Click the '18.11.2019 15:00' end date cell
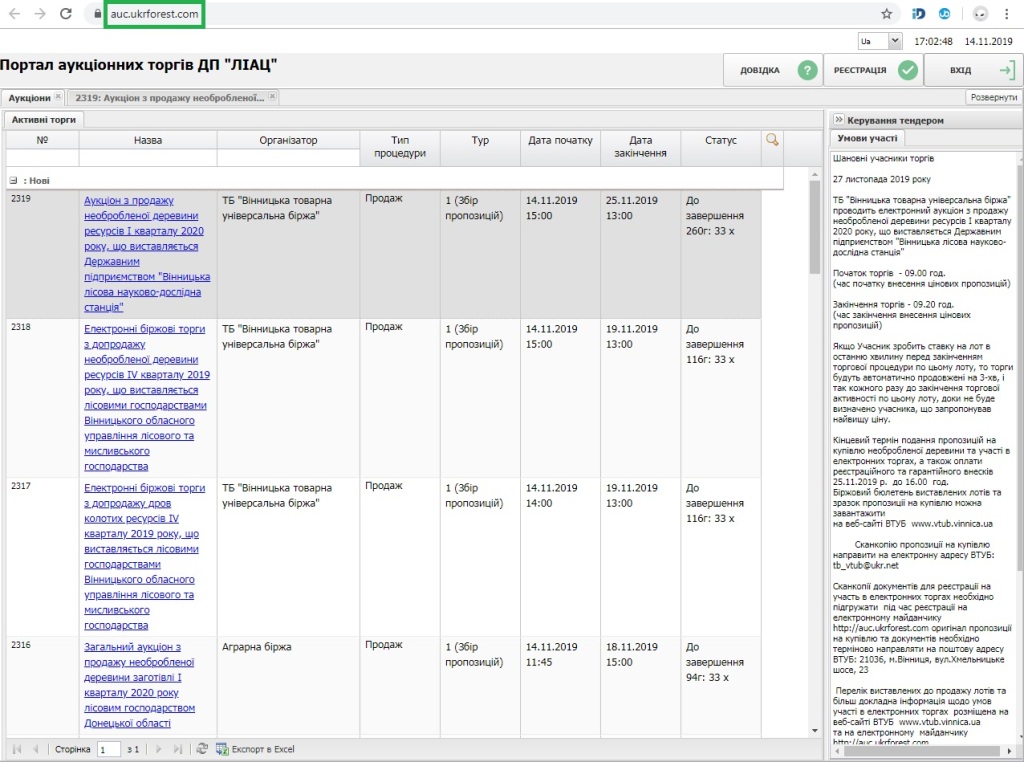Viewport: 1024px width, 762px height. click(x=641, y=686)
